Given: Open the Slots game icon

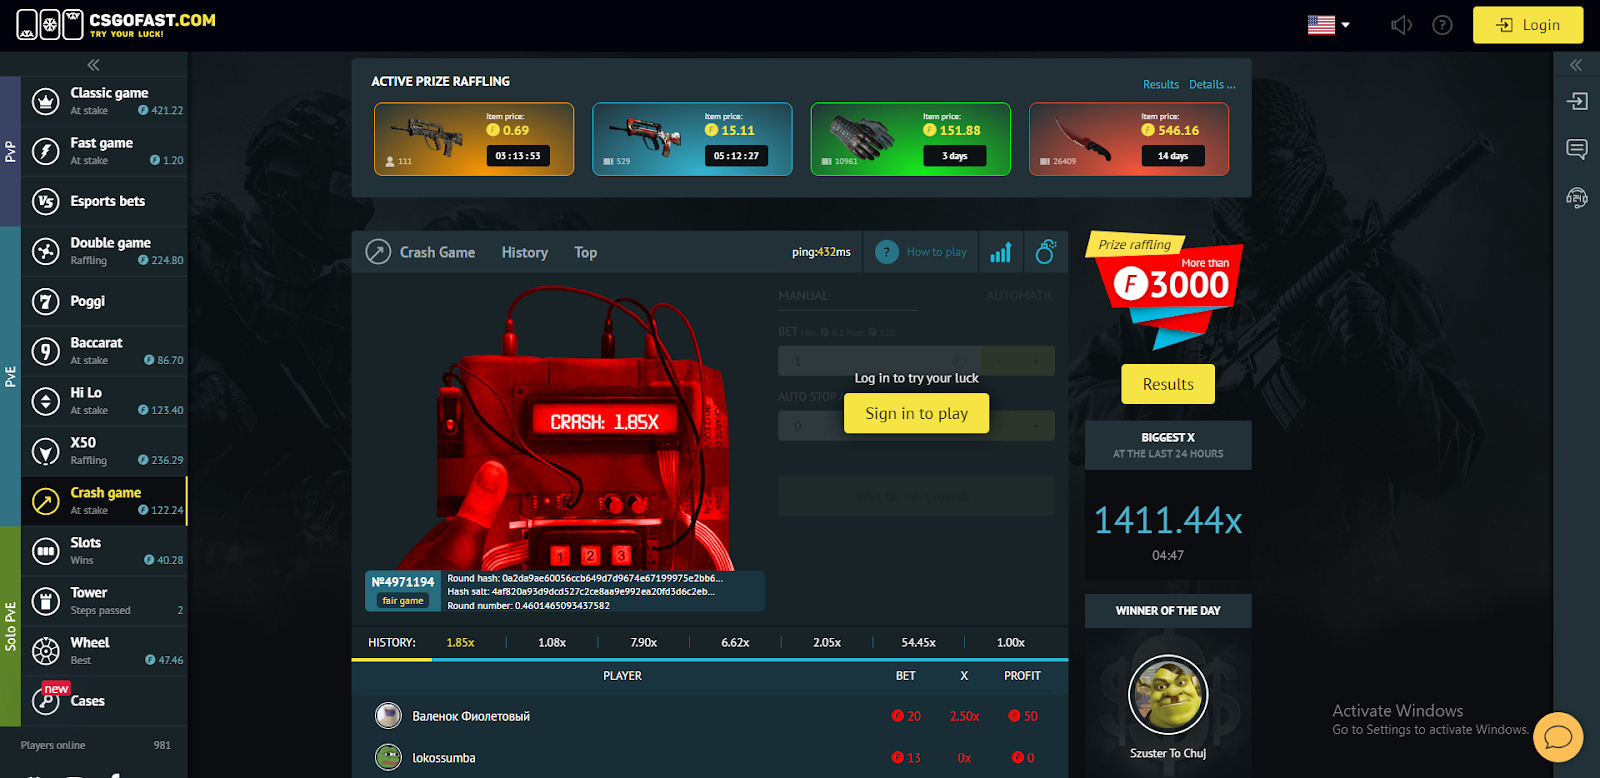Looking at the screenshot, I should pos(45,551).
